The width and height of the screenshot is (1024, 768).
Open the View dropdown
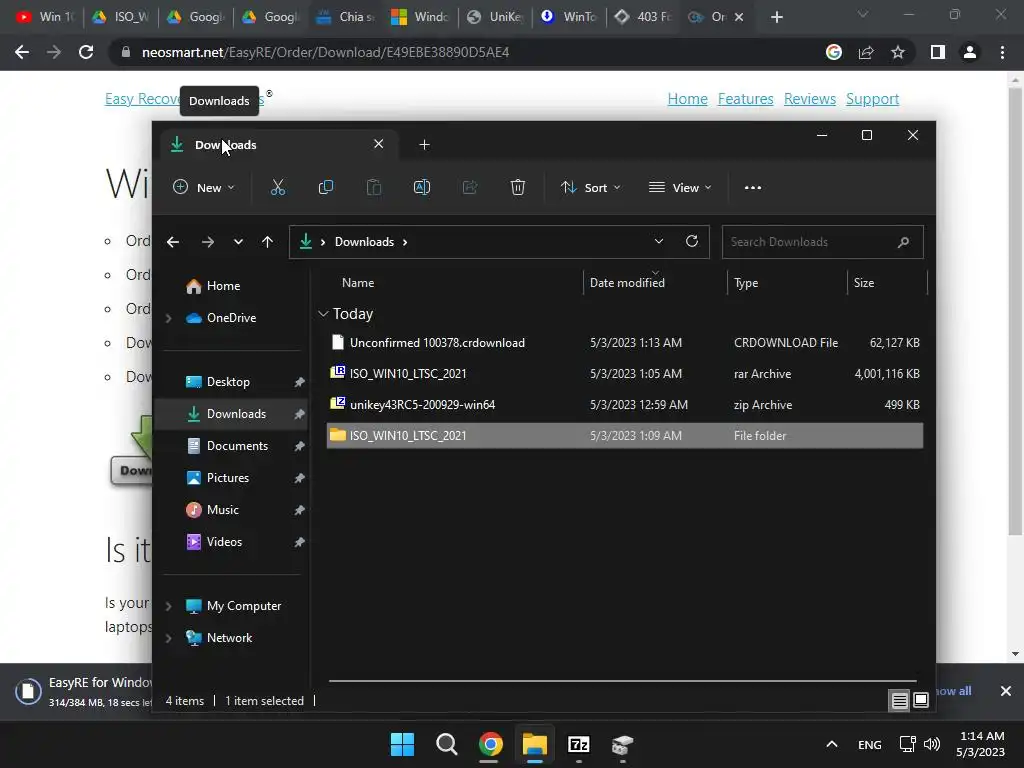pos(680,187)
